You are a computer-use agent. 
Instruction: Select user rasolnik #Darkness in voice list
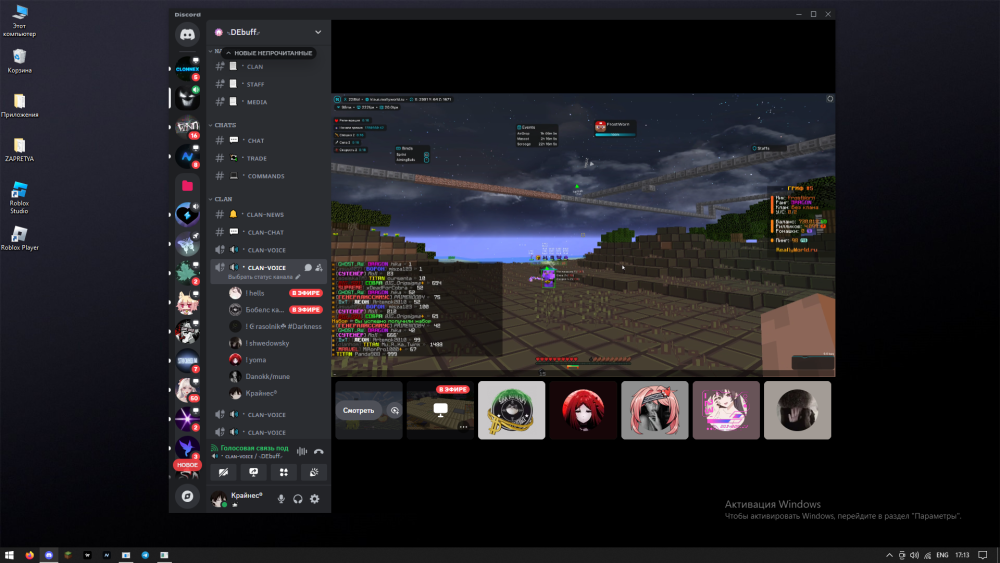[275, 326]
